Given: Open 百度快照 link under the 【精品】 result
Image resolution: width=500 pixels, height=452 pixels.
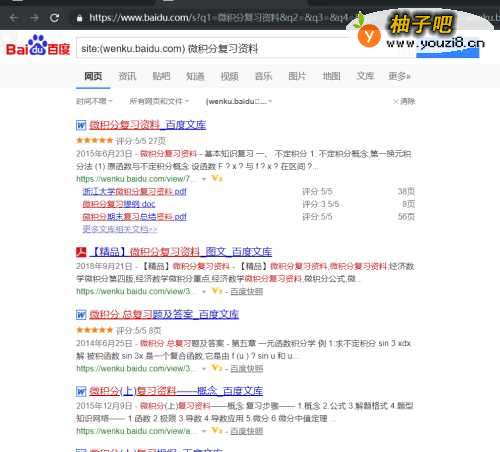Looking at the screenshot, I should (x=247, y=292).
